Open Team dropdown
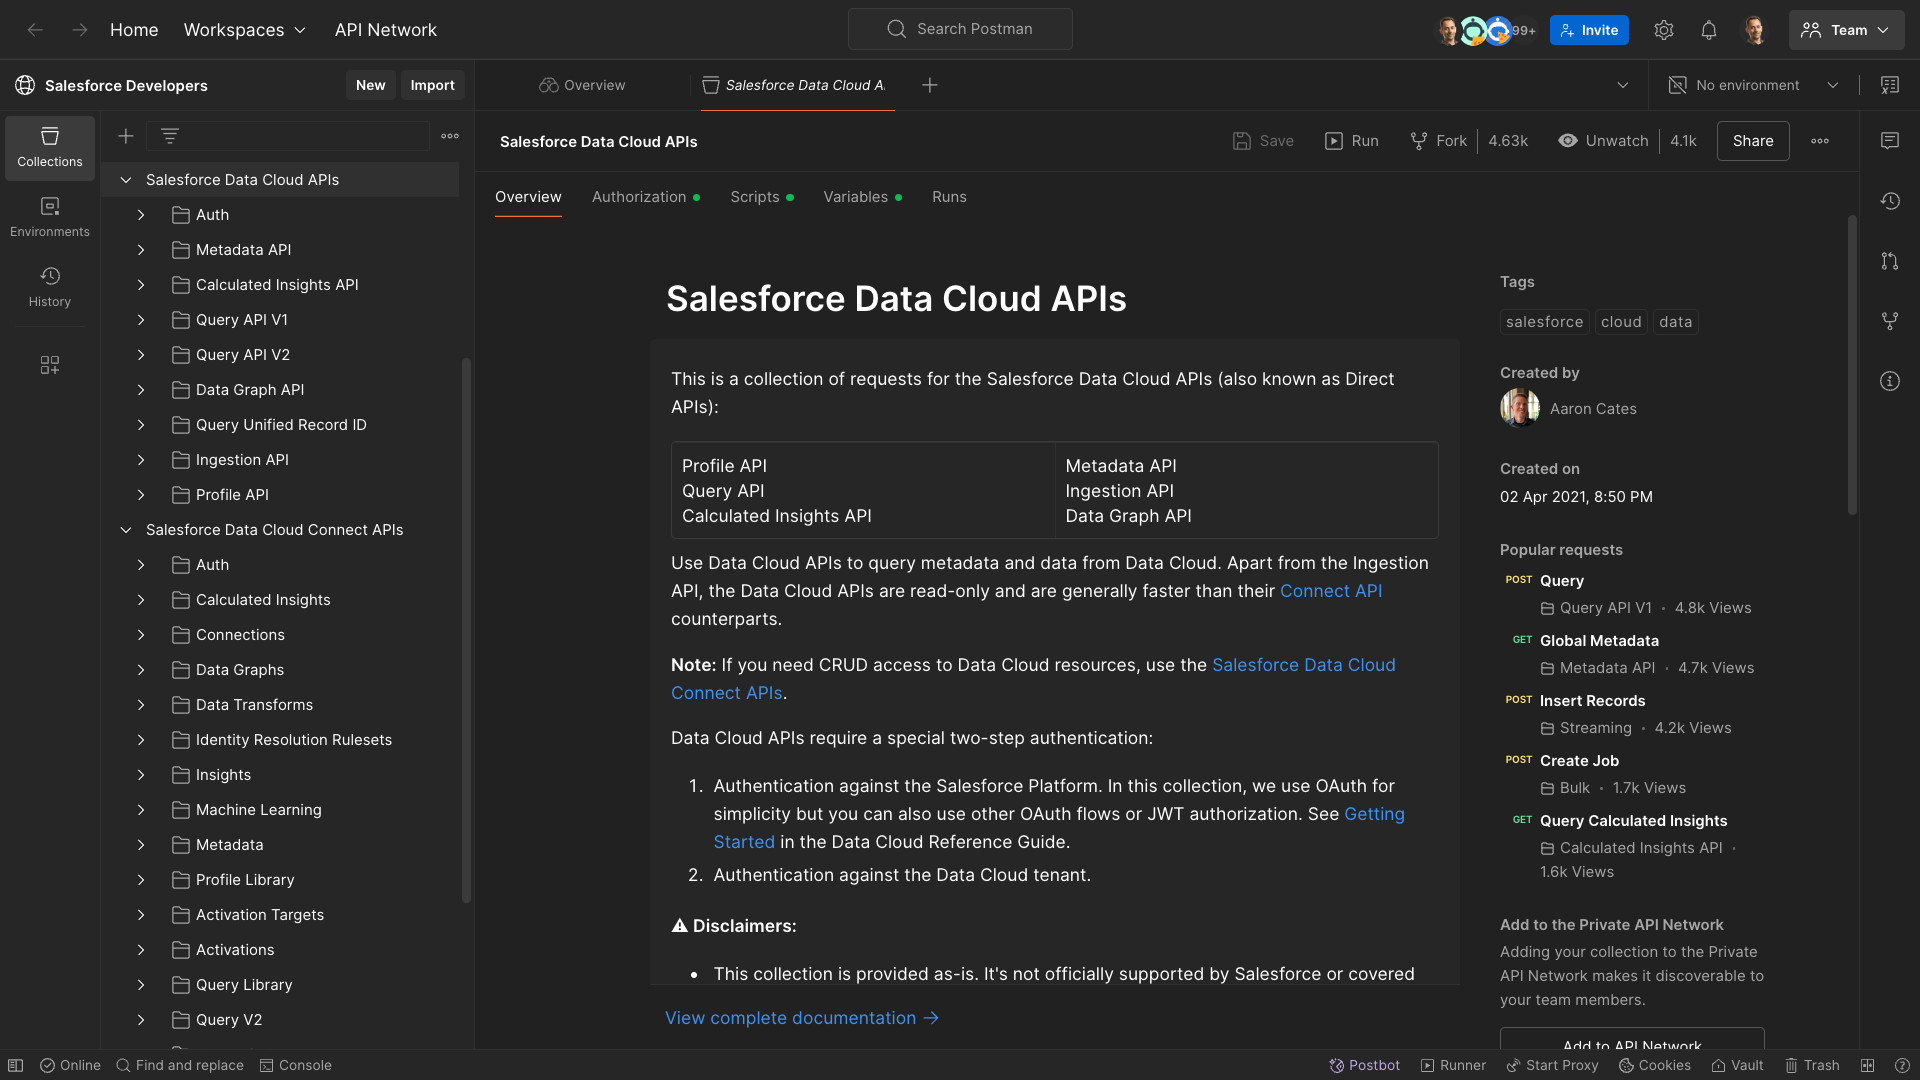Screen dimensions: 1920x1080 (x=1846, y=30)
